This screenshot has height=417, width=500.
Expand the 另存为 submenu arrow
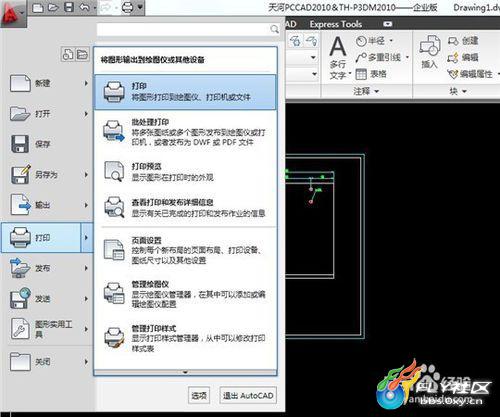(86, 175)
